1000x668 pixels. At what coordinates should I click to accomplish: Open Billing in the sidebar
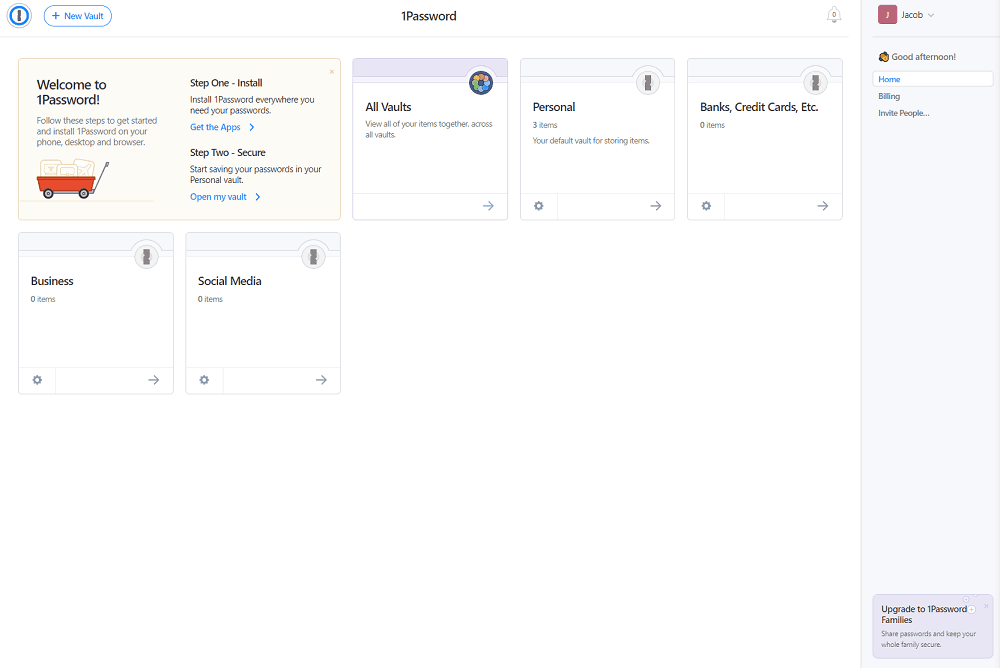(889, 96)
